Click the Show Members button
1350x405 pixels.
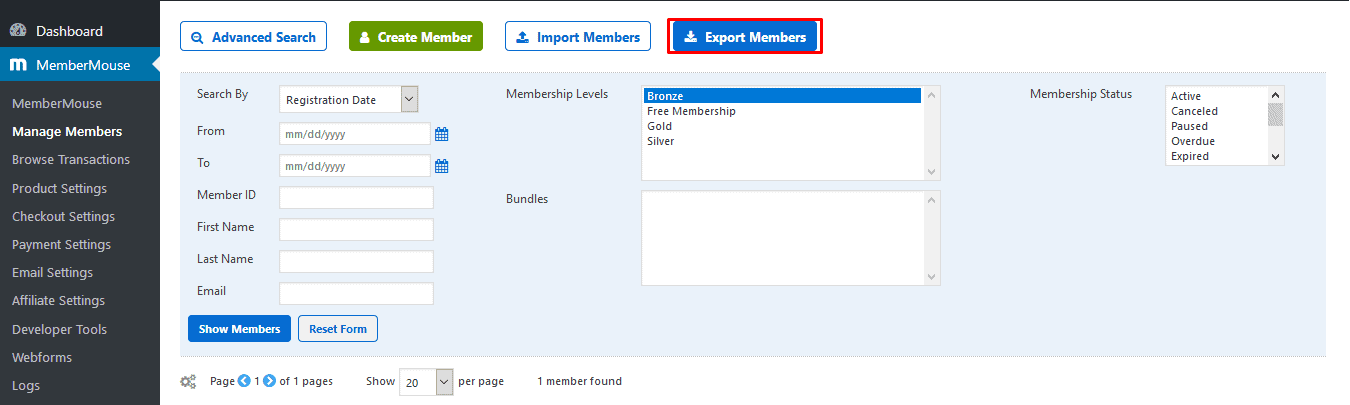coord(239,329)
